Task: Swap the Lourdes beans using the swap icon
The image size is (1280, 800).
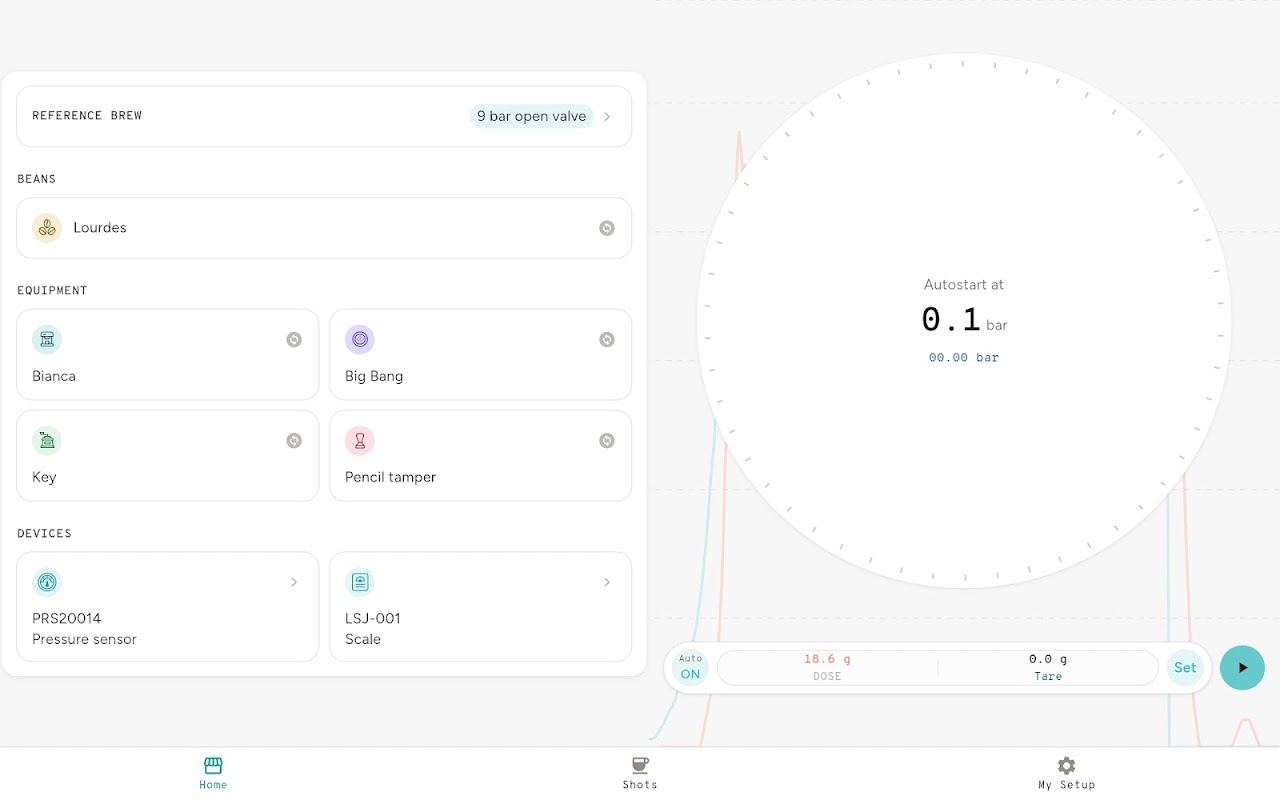Action: click(607, 228)
